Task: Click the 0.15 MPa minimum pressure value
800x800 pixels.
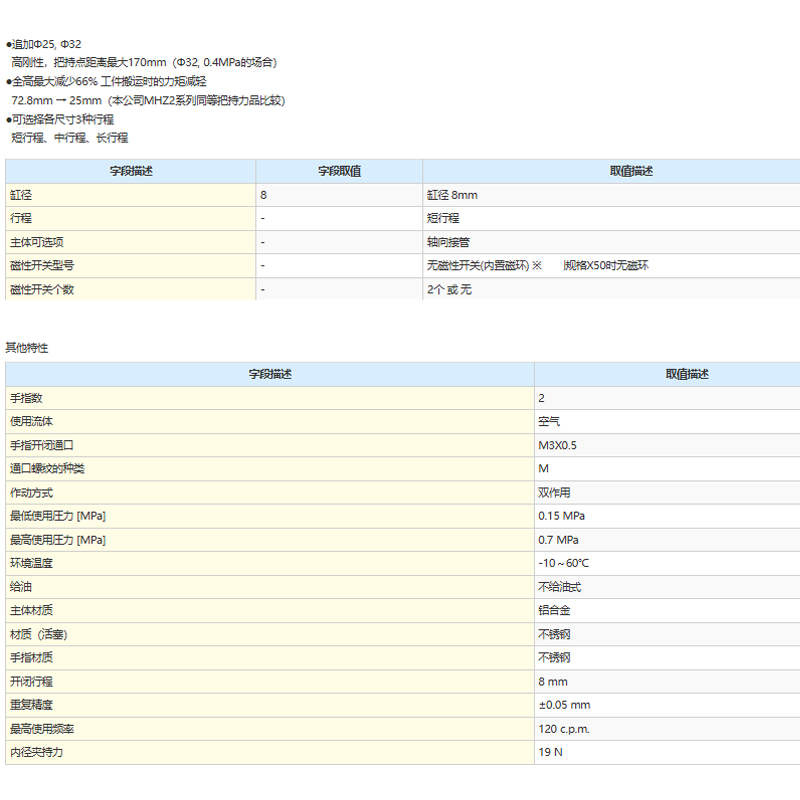Action: click(x=562, y=516)
